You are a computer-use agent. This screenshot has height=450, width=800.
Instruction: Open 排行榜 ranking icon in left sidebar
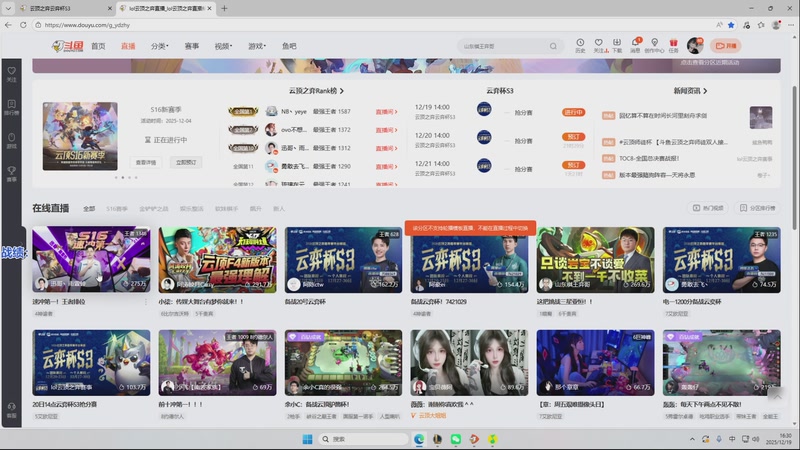tap(12, 107)
